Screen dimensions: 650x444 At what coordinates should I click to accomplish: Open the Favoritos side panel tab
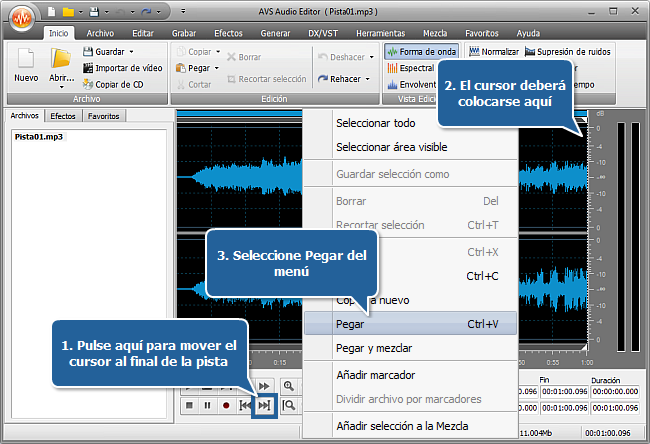click(x=101, y=116)
